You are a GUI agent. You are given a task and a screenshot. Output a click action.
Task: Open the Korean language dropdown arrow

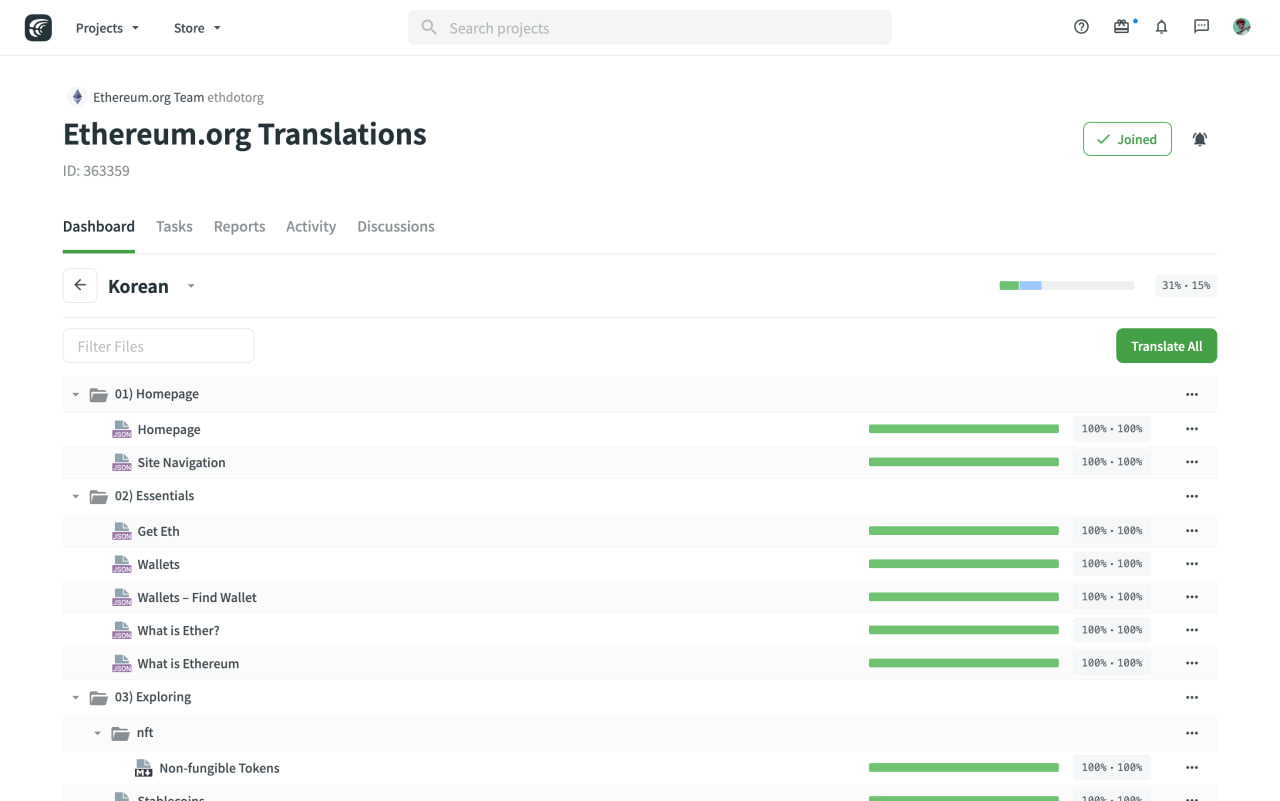click(191, 286)
